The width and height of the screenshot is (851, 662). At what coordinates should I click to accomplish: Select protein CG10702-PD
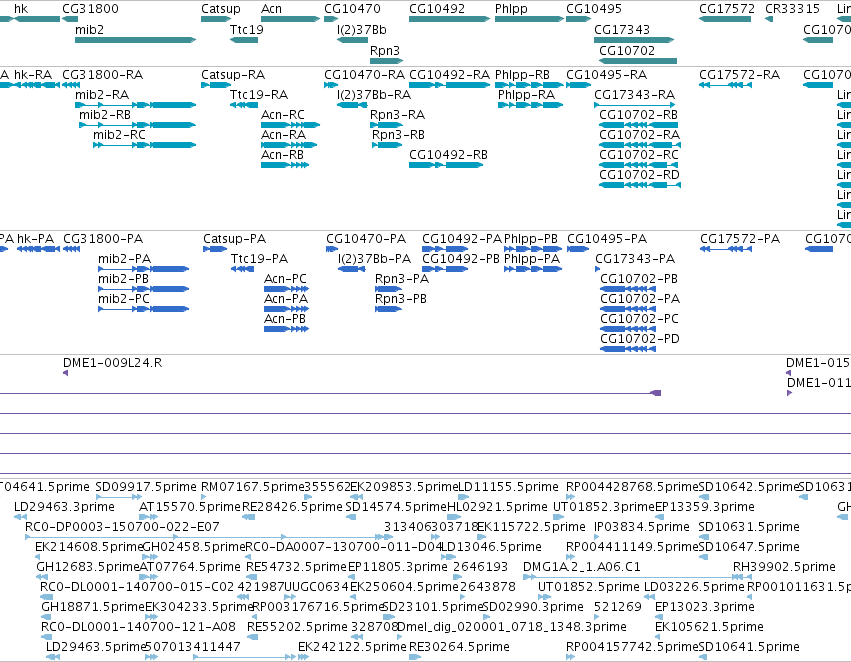(640, 339)
